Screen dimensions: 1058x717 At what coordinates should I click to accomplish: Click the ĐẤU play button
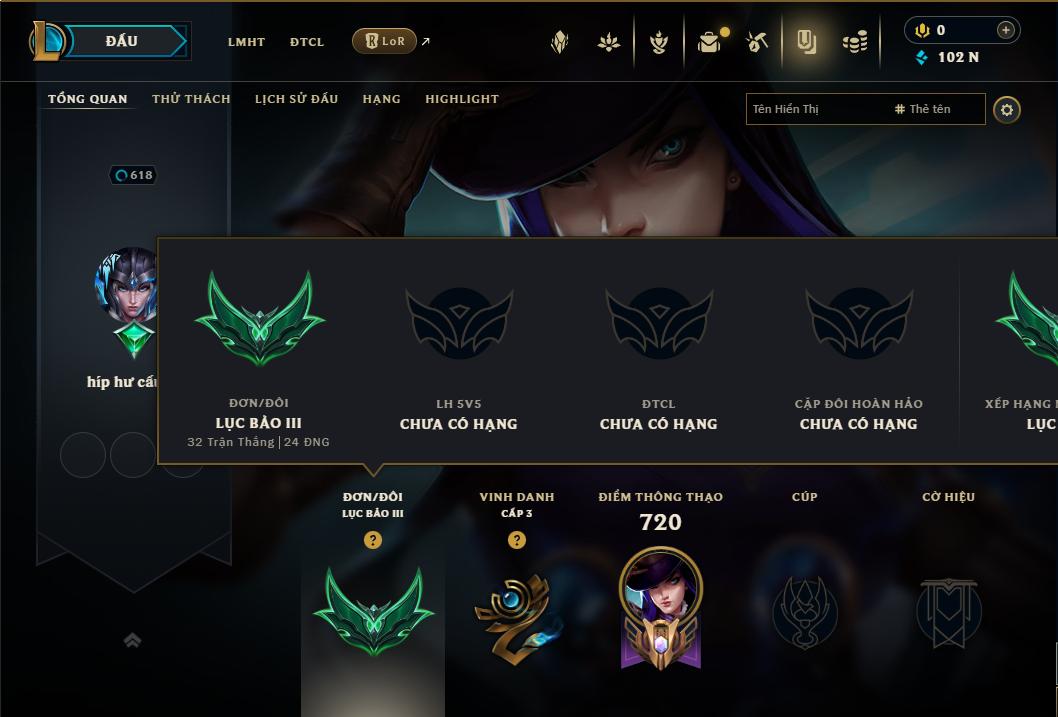[x=122, y=41]
